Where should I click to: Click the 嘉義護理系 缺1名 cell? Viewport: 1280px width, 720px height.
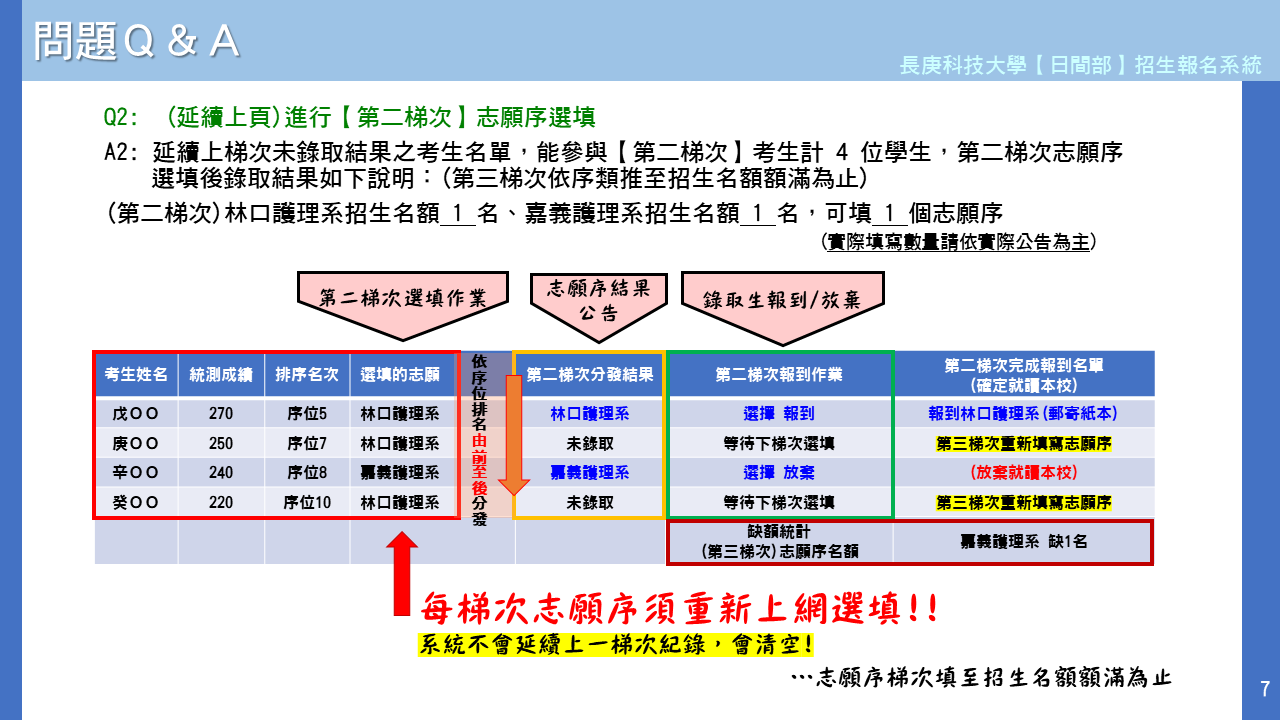pyautogui.click(x=1023, y=541)
